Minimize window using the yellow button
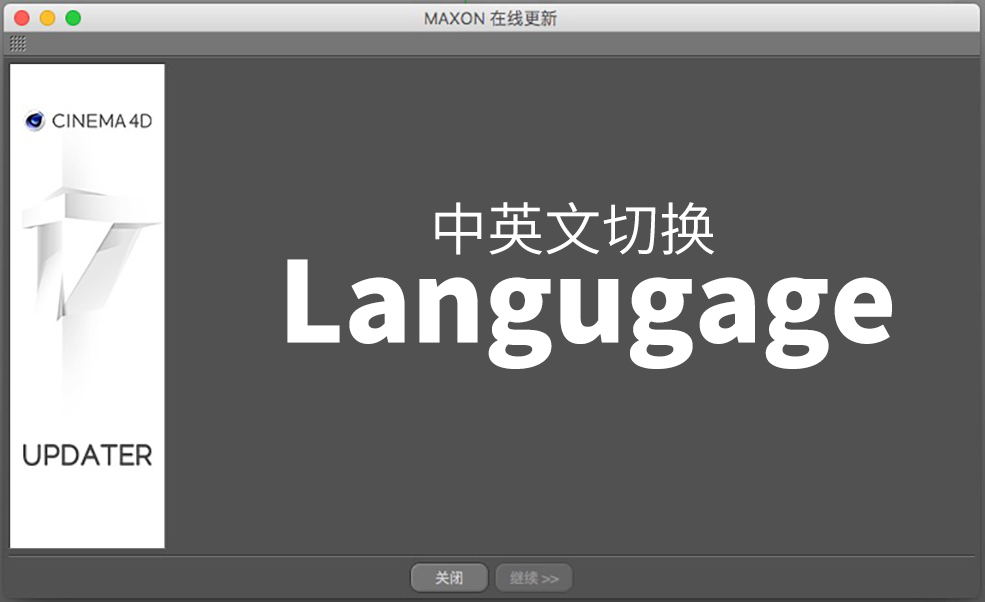 (x=47, y=18)
